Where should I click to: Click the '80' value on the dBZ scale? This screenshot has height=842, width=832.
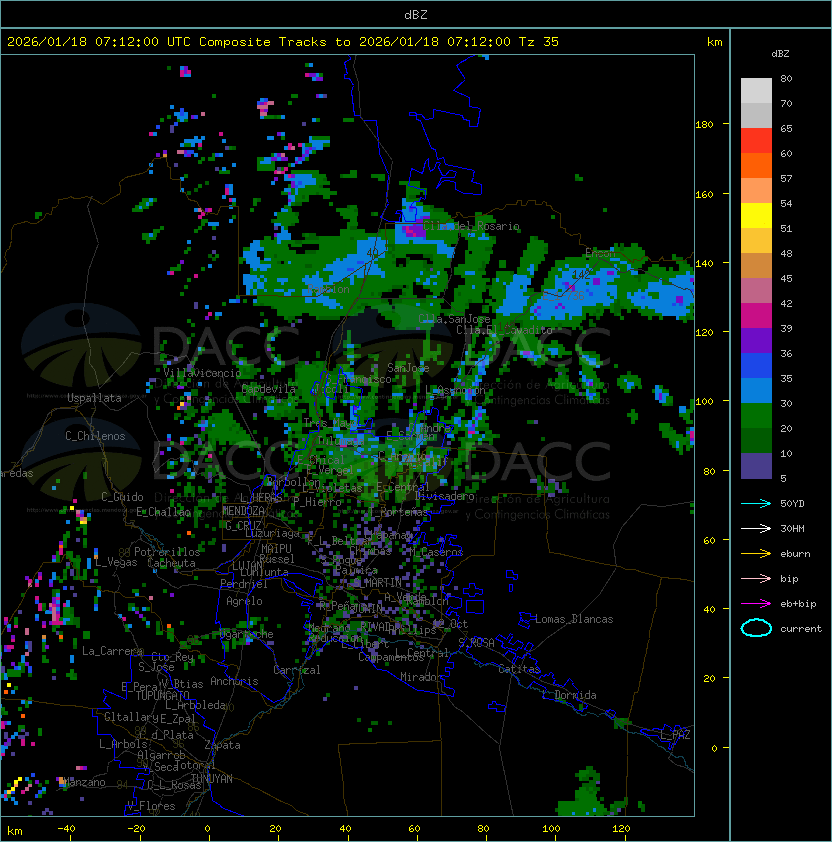tap(786, 78)
